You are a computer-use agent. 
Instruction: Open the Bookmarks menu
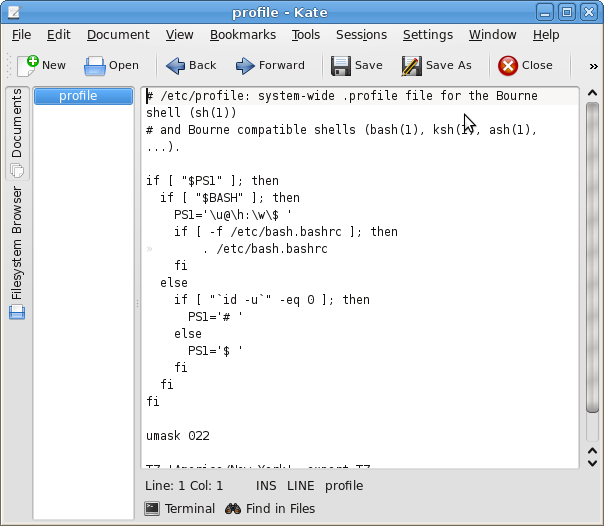click(242, 35)
